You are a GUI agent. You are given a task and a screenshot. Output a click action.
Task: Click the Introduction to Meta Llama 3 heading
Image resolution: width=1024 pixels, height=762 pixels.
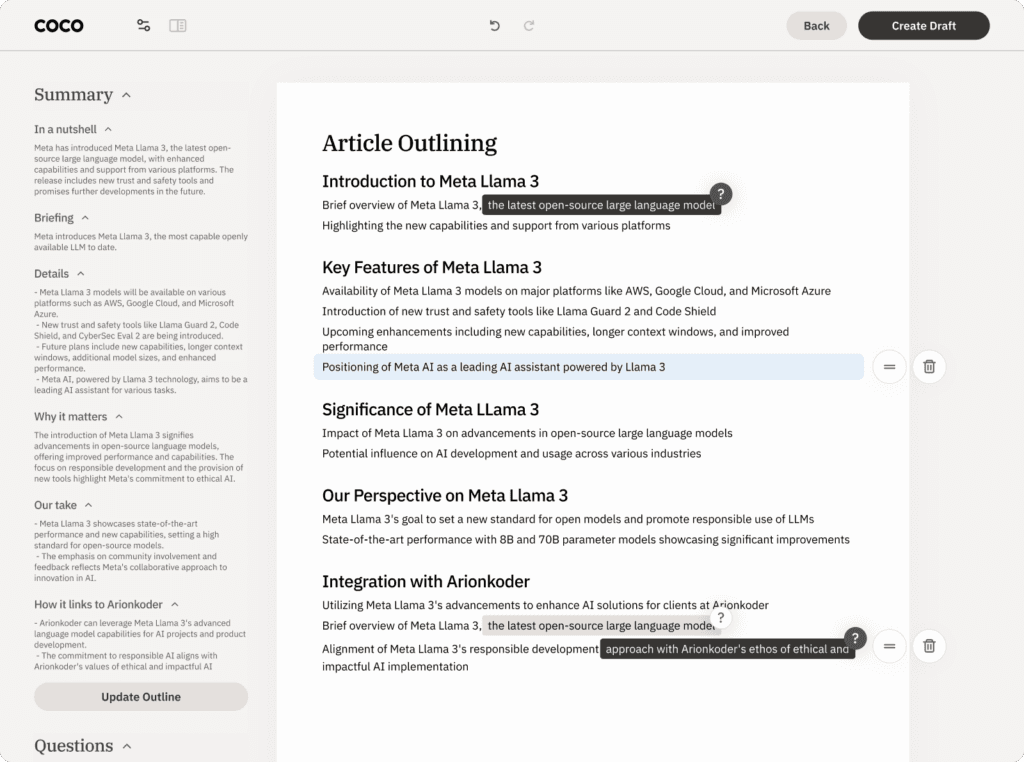click(430, 181)
